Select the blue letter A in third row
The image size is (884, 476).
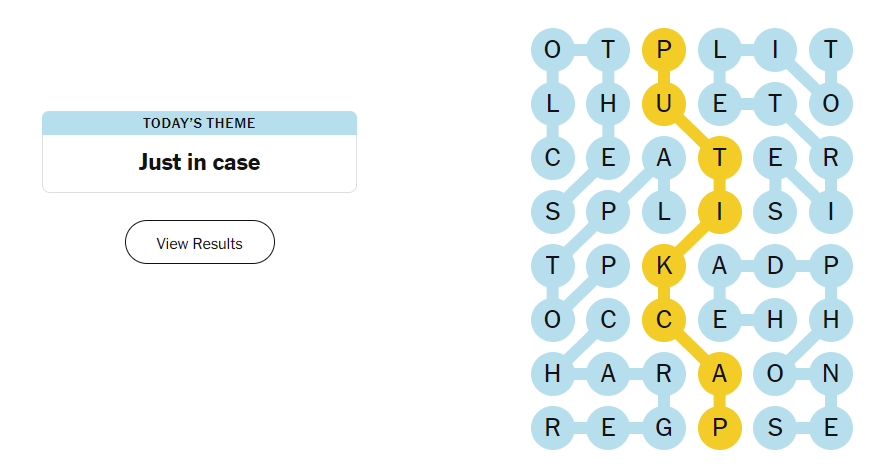pos(664,156)
